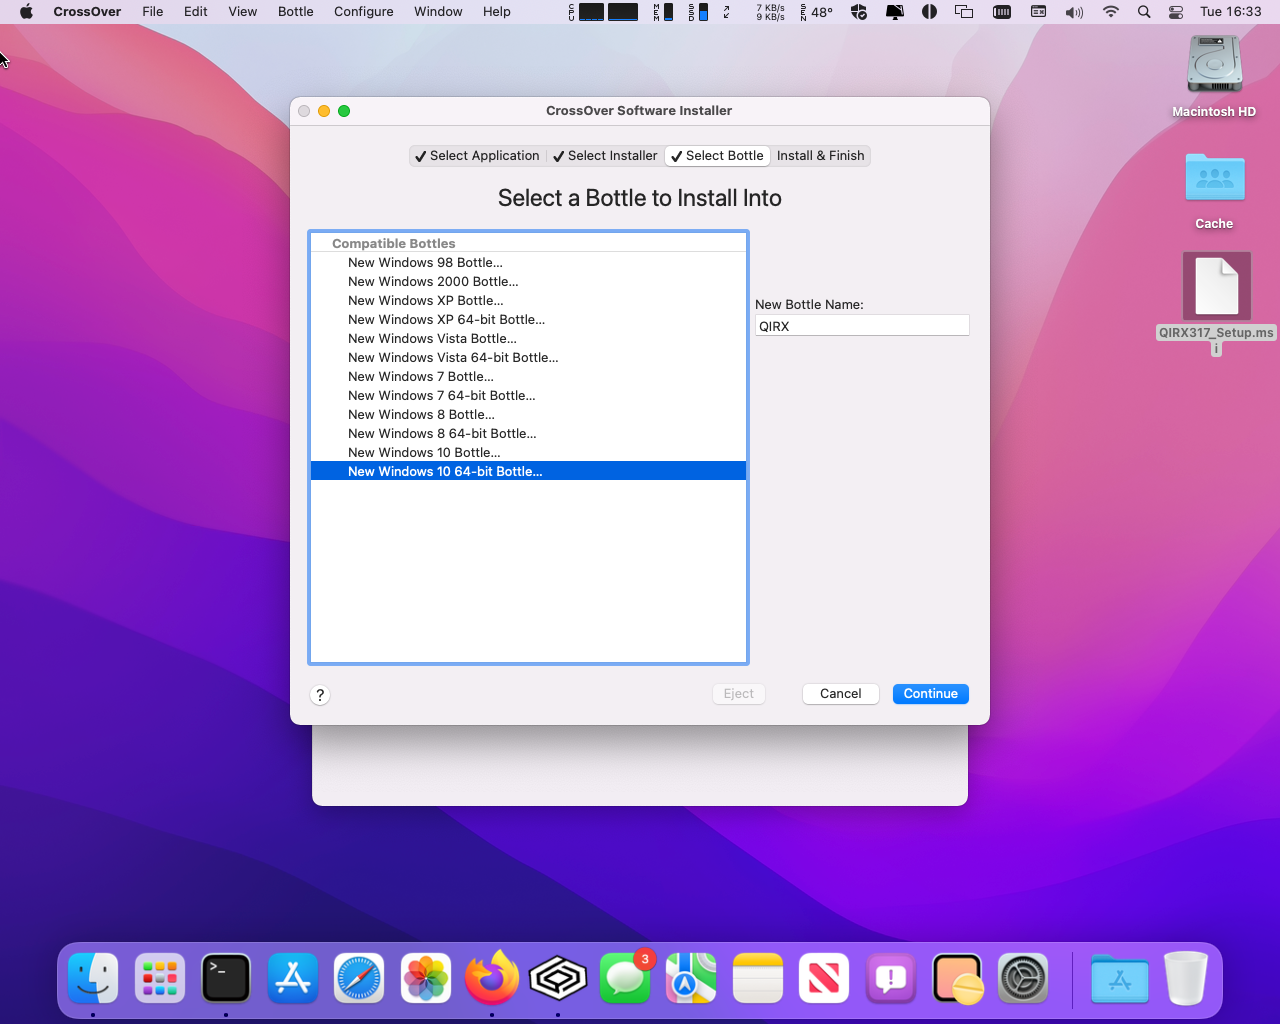Image resolution: width=1280 pixels, height=1024 pixels.
Task: Pick New Windows Vista 64-bit Bottle
Action: [528, 358]
